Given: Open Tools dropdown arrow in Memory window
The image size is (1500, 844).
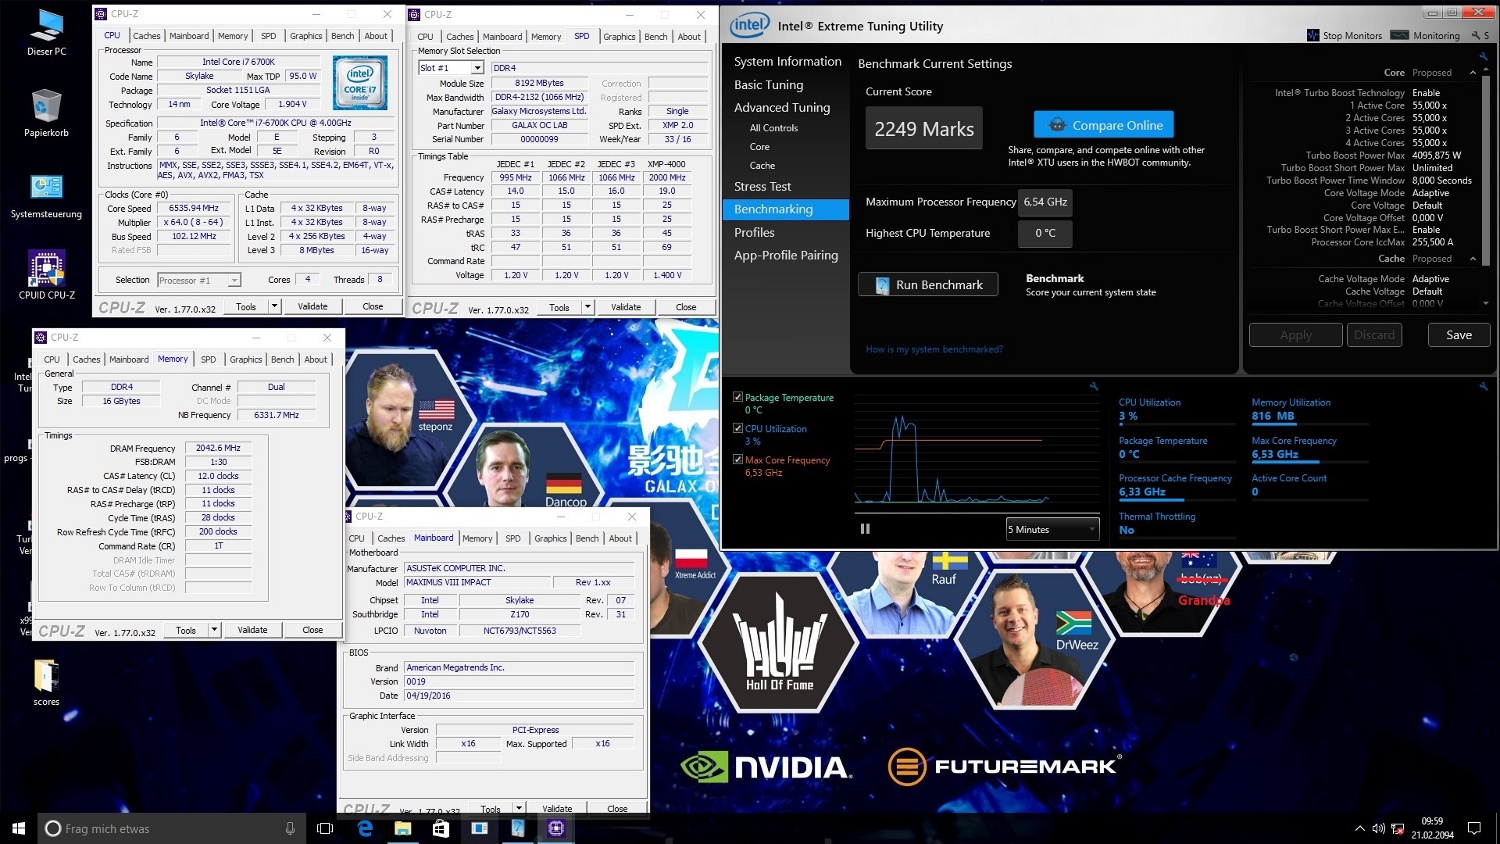Looking at the screenshot, I should pos(214,630).
